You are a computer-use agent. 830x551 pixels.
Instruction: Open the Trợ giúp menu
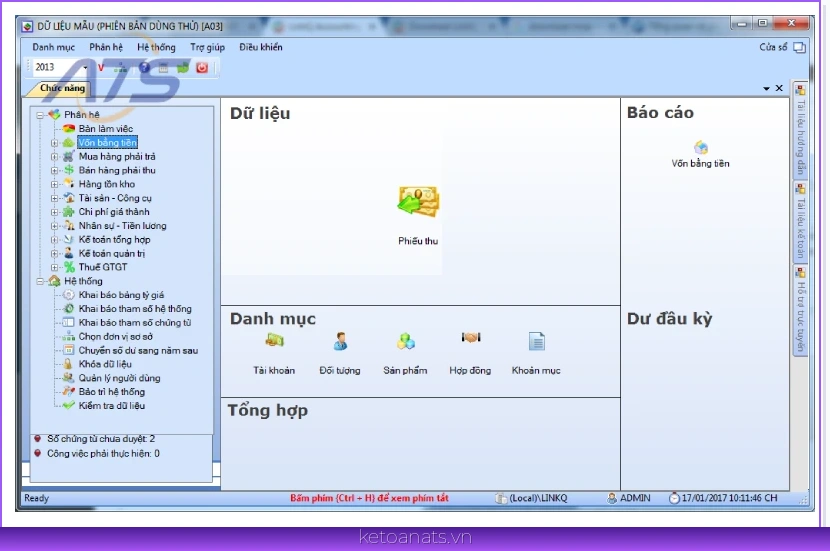pyautogui.click(x=208, y=47)
